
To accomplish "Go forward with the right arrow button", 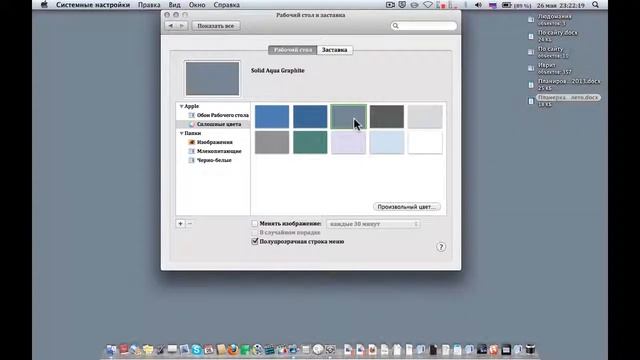I will click(182, 26).
